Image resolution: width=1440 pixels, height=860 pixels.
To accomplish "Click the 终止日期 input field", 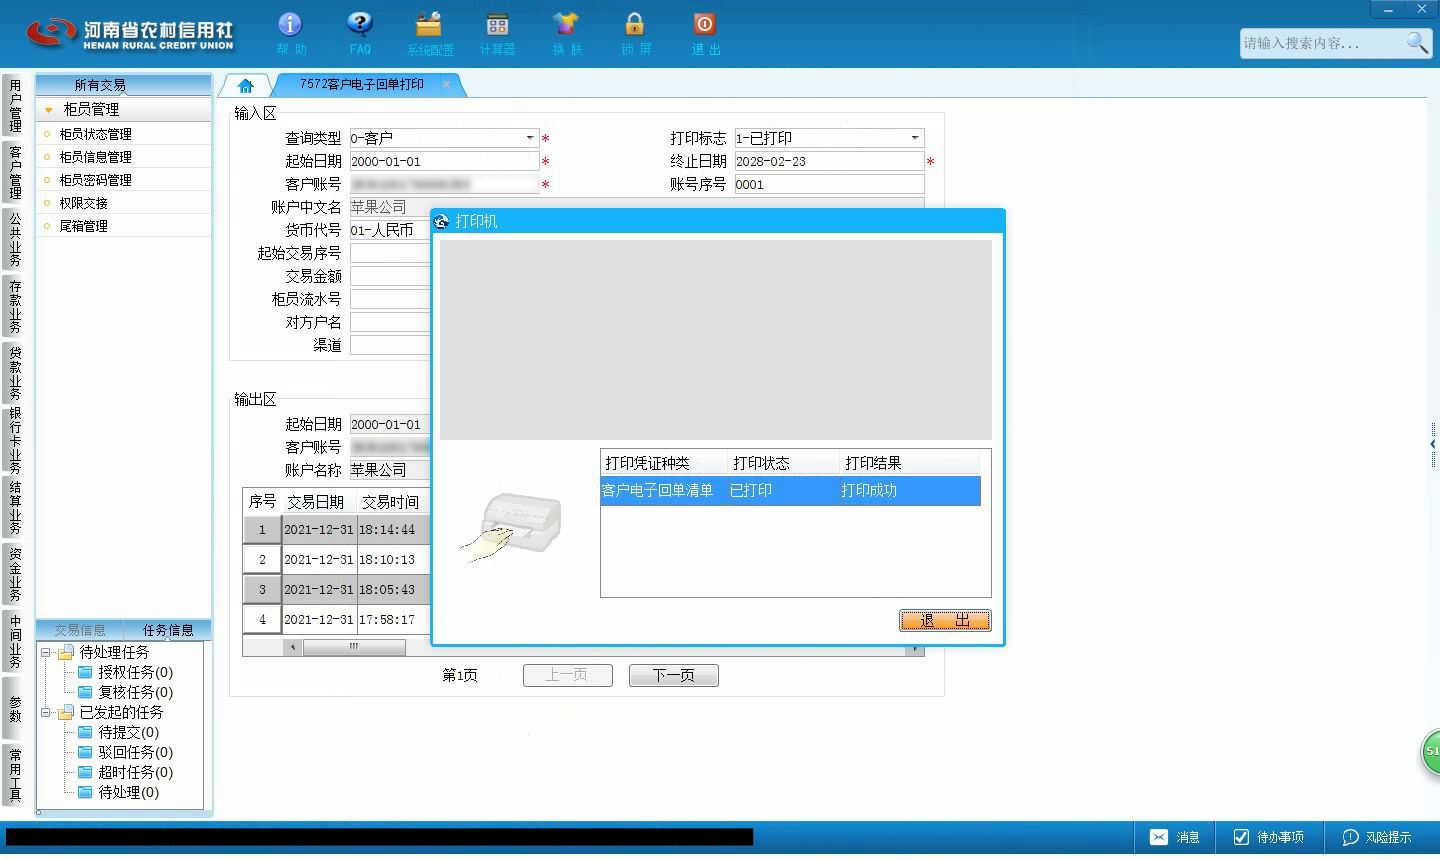I will (829, 161).
